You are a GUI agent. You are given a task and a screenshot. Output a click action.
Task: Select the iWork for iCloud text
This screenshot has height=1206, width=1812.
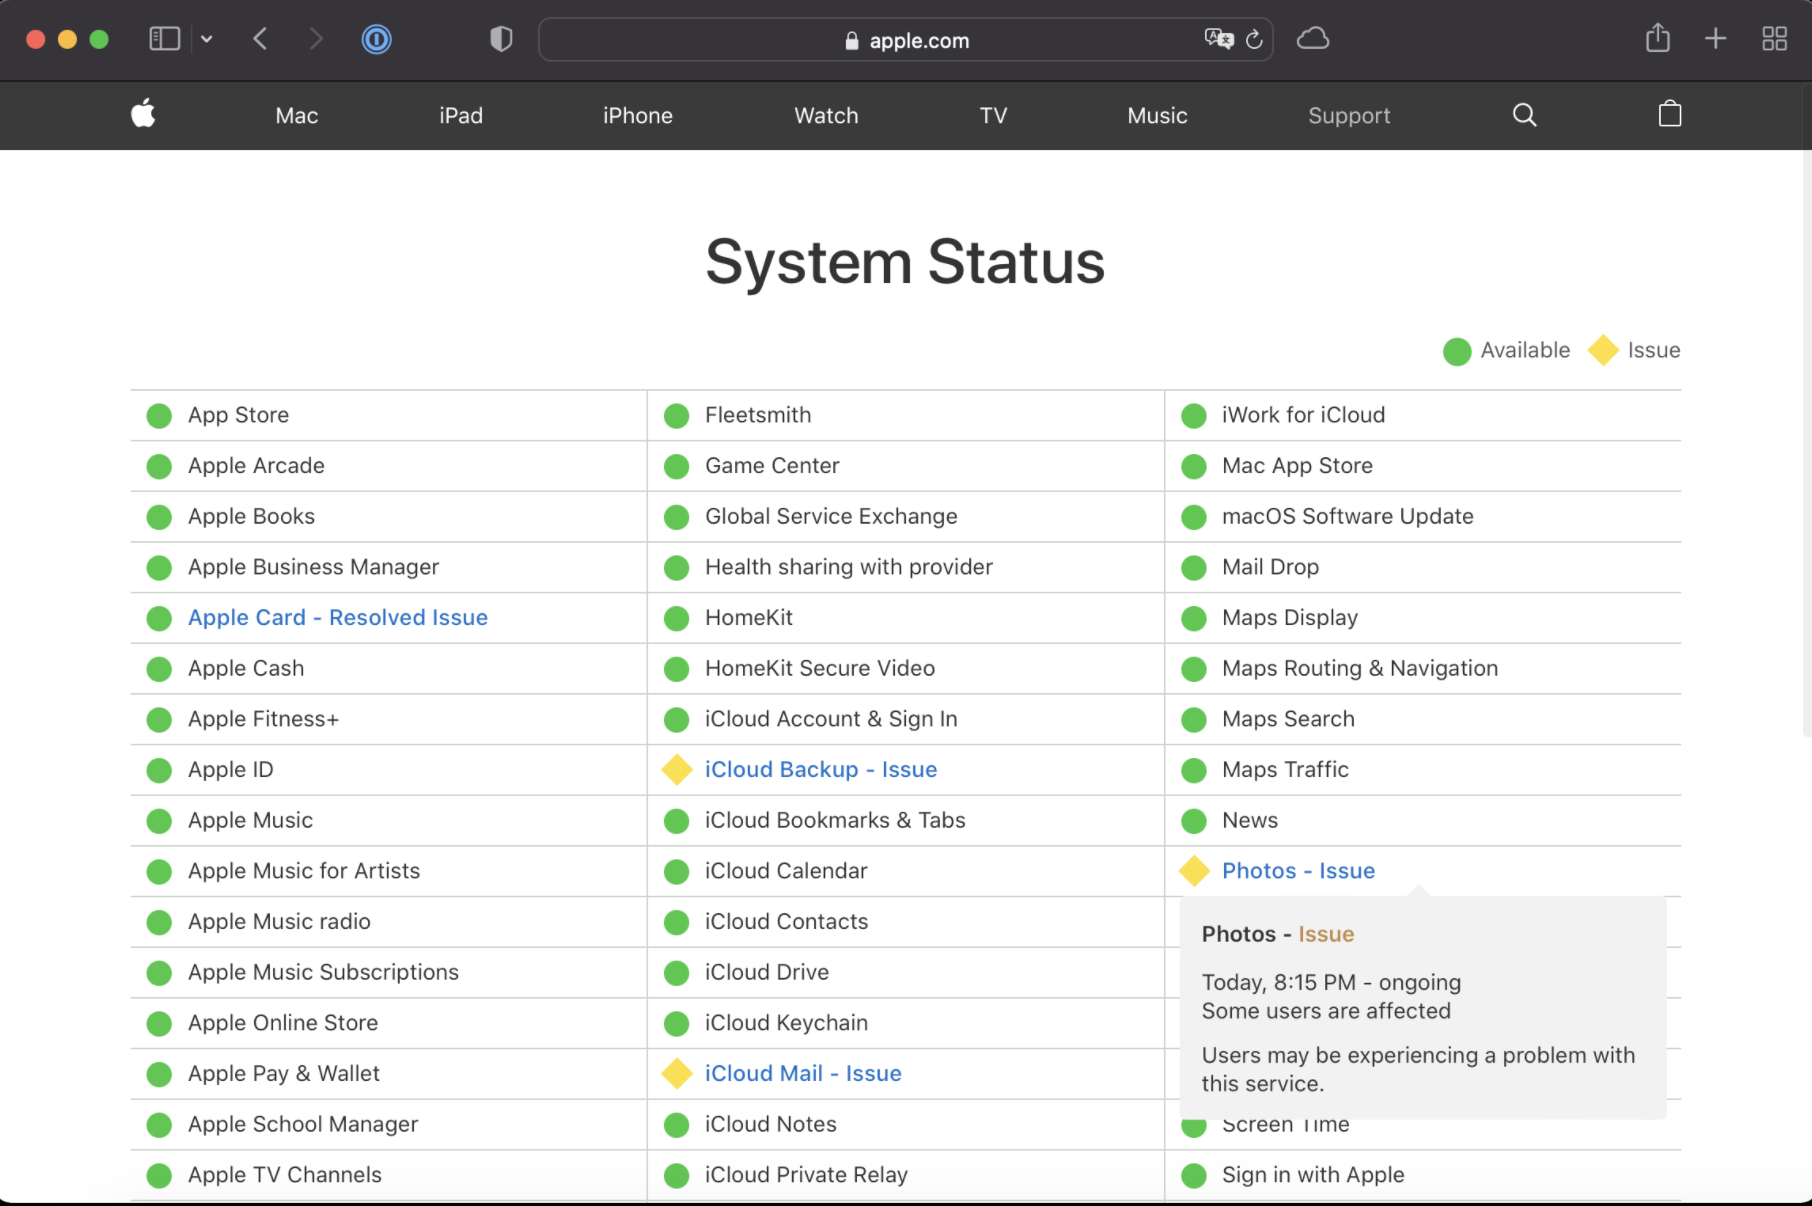(1303, 414)
